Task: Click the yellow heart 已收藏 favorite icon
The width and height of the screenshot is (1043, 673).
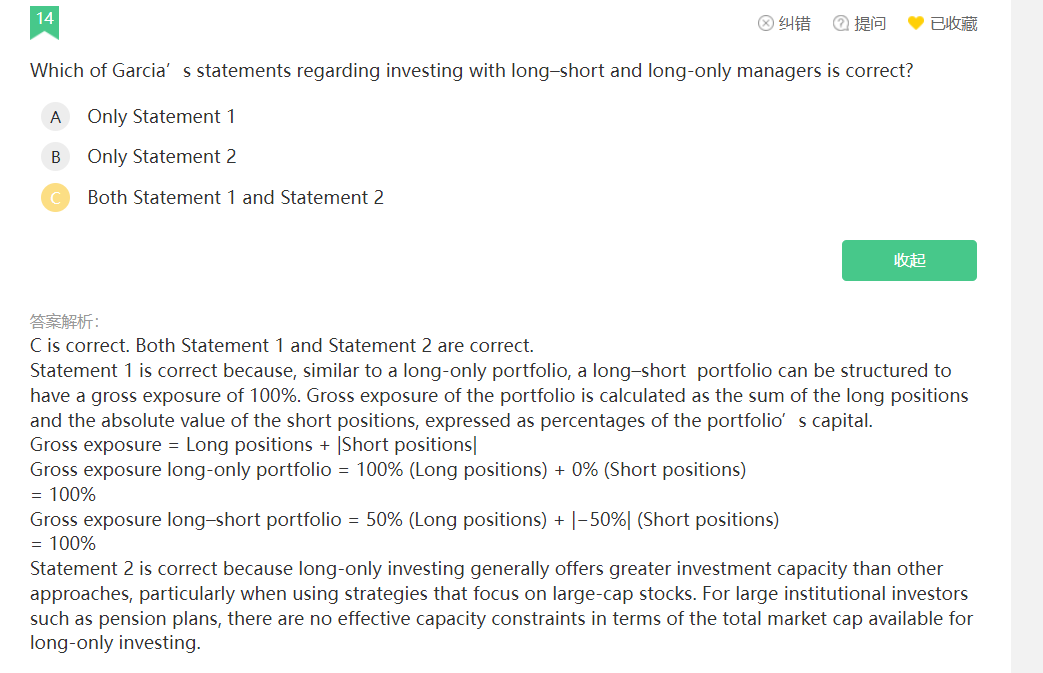Action: [916, 23]
